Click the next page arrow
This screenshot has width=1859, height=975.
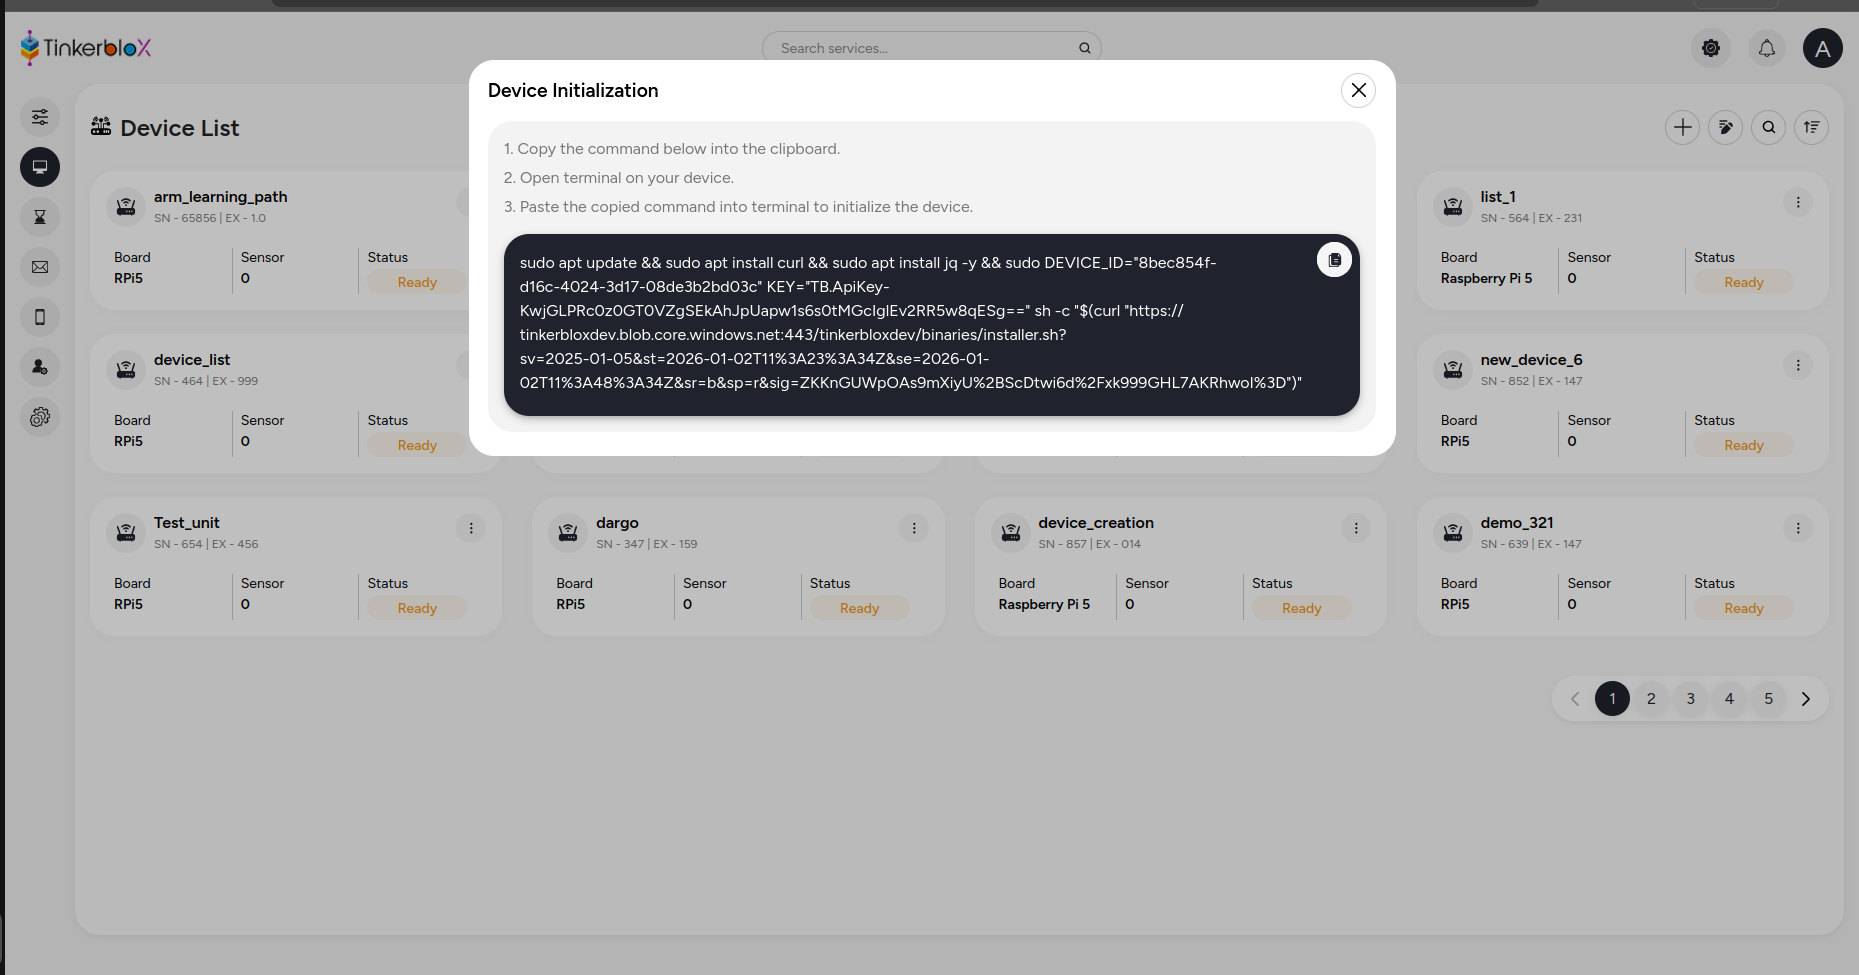[1806, 698]
